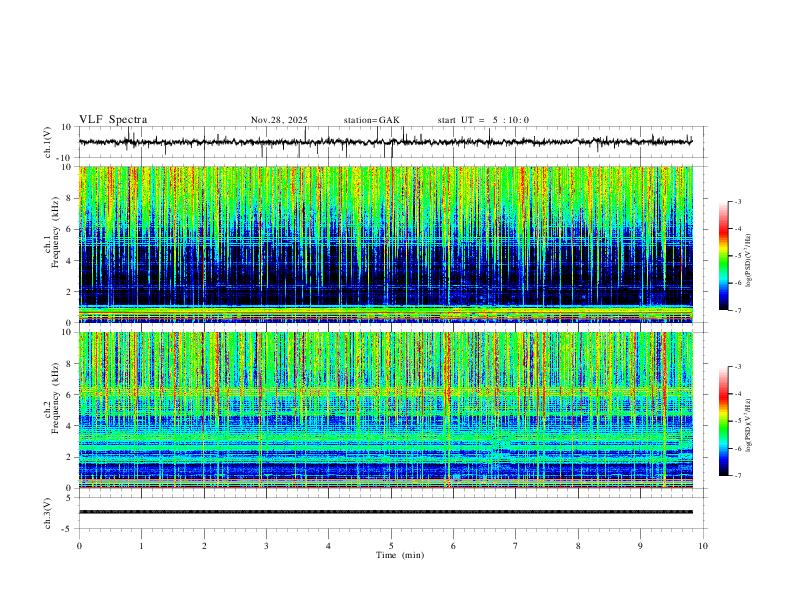
Task: Click the "log(PSD)" label beside ch.2 color bar
Action: tap(748, 425)
